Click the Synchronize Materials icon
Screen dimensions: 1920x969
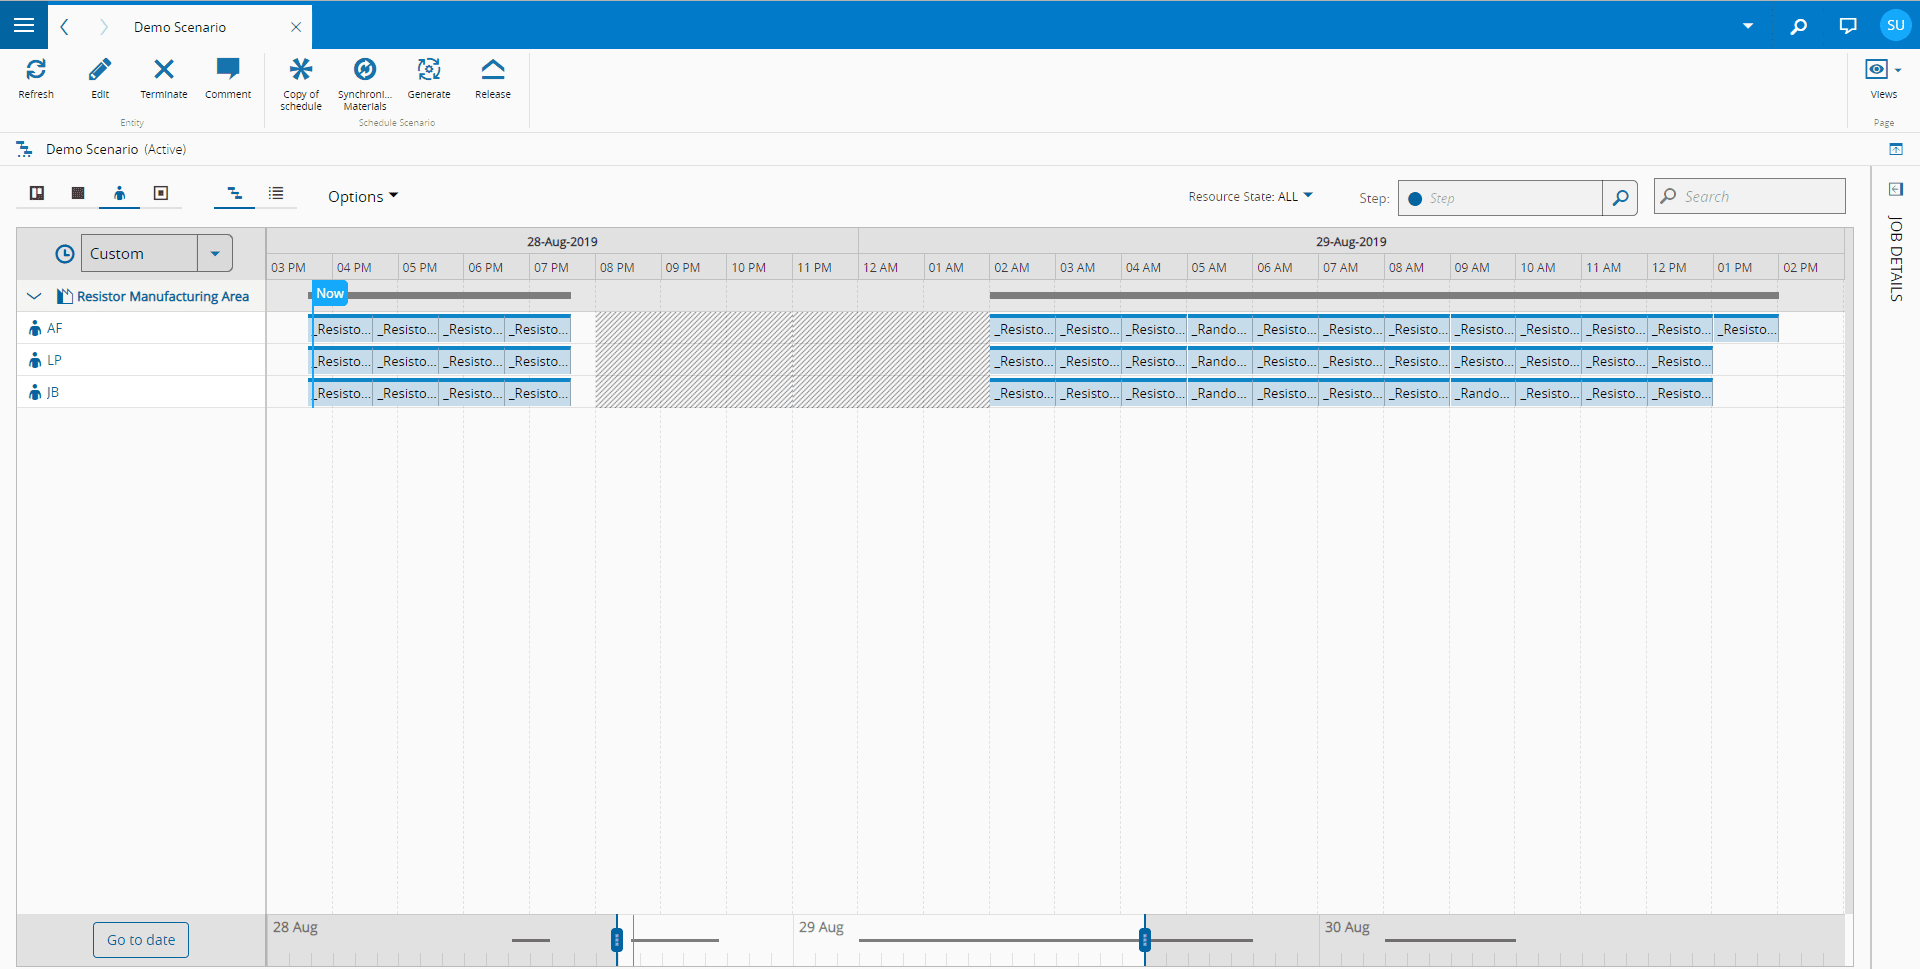coord(365,70)
